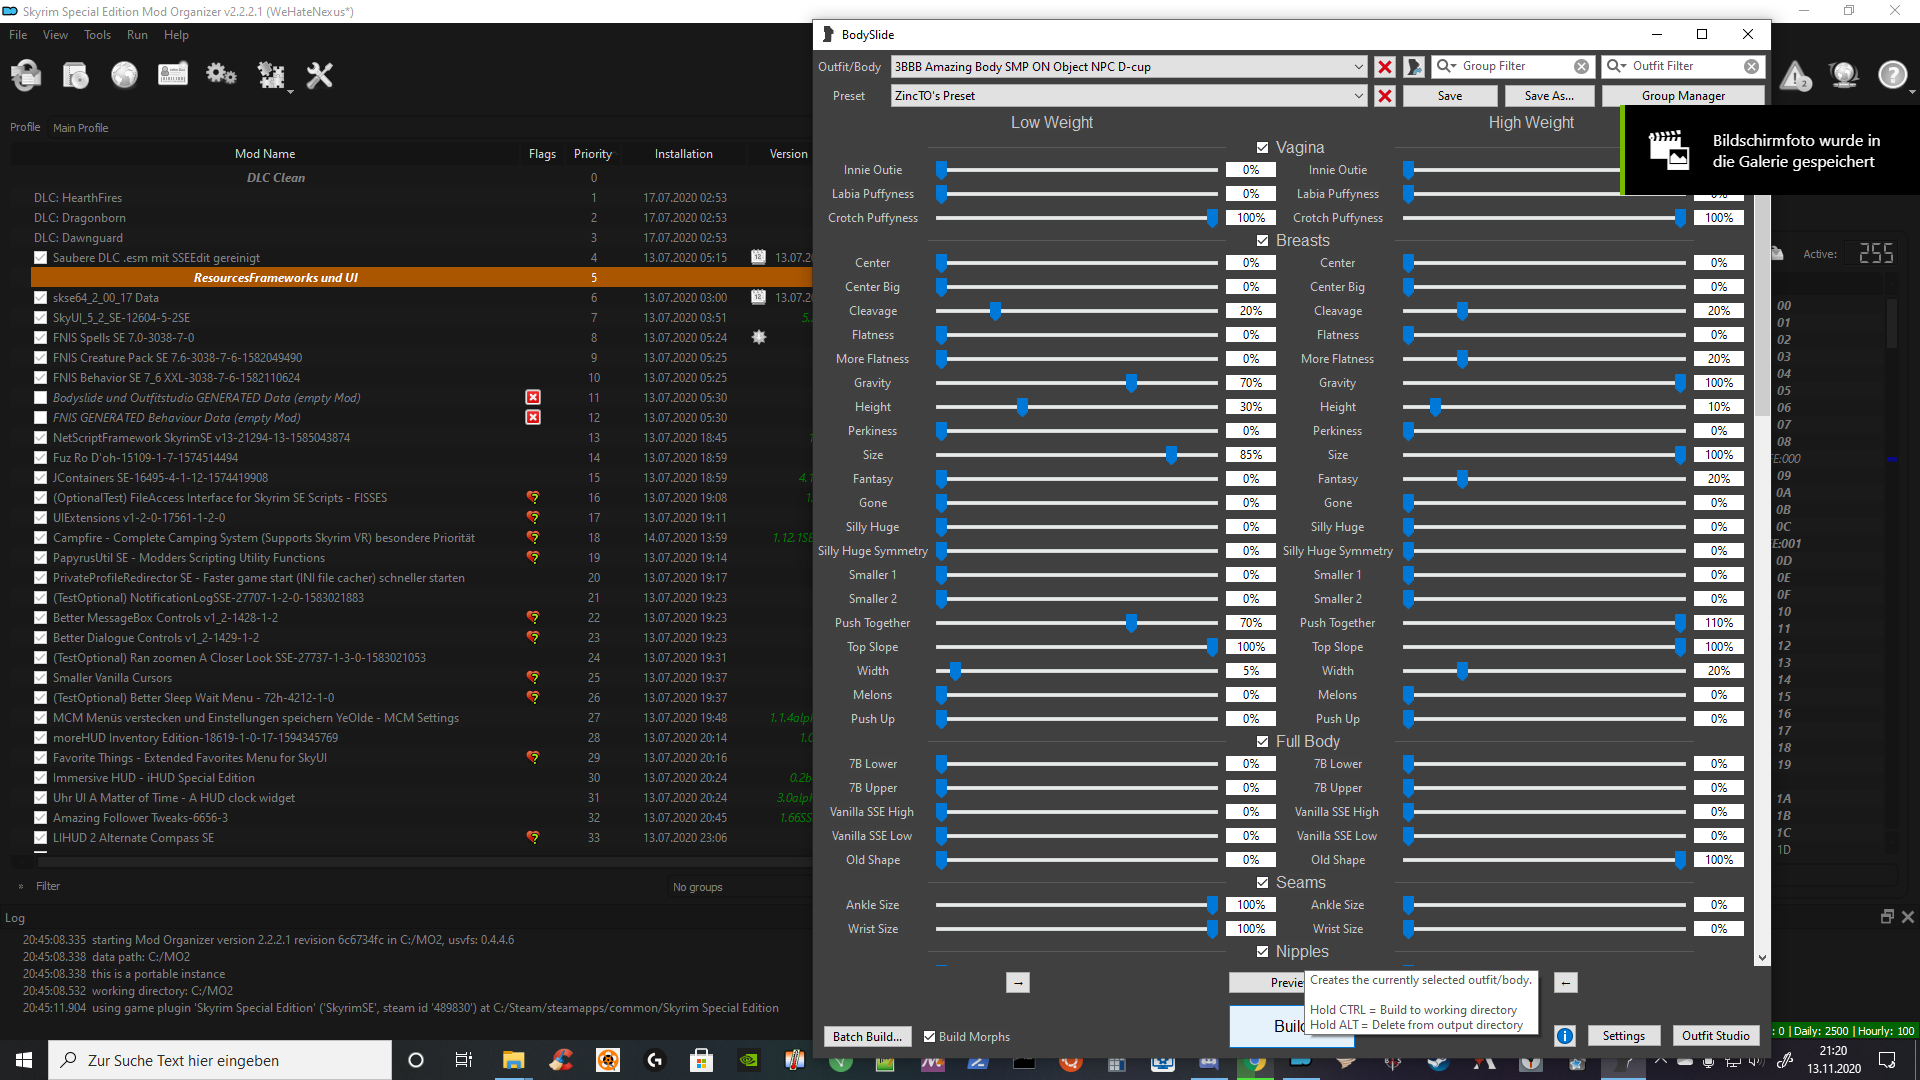
Task: Click the Refresh icon in Mod Organizer toolbar
Action: 27,75
